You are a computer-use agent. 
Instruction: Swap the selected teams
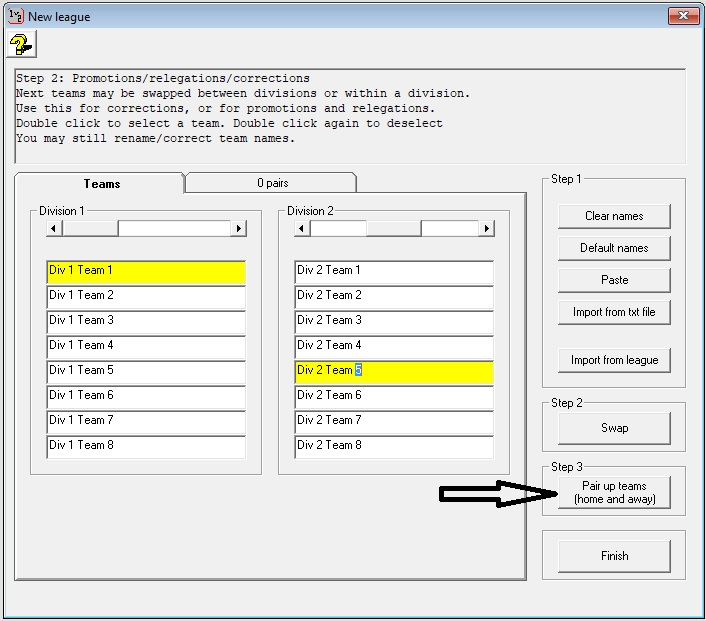(614, 428)
